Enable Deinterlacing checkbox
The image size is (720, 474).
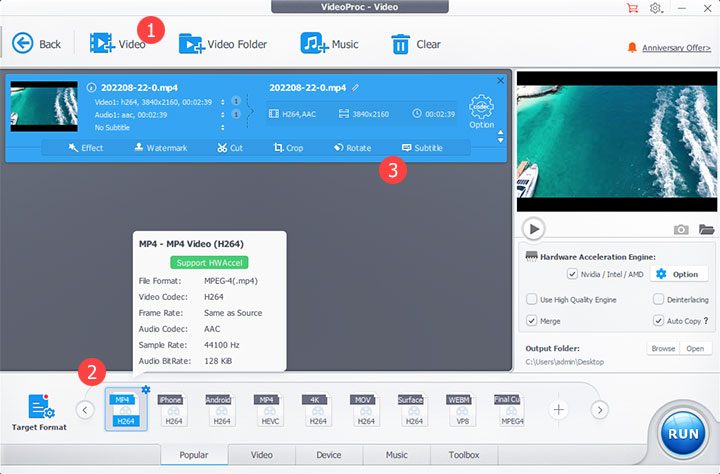click(x=658, y=299)
